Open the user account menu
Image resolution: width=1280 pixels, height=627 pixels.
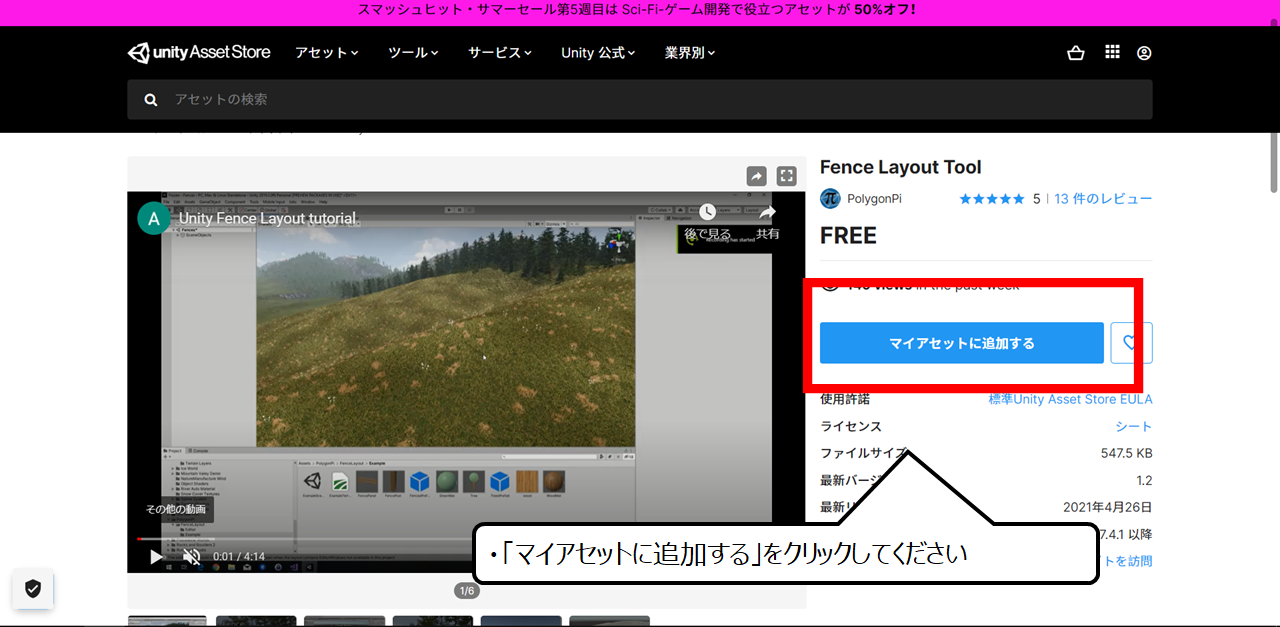tap(1144, 53)
